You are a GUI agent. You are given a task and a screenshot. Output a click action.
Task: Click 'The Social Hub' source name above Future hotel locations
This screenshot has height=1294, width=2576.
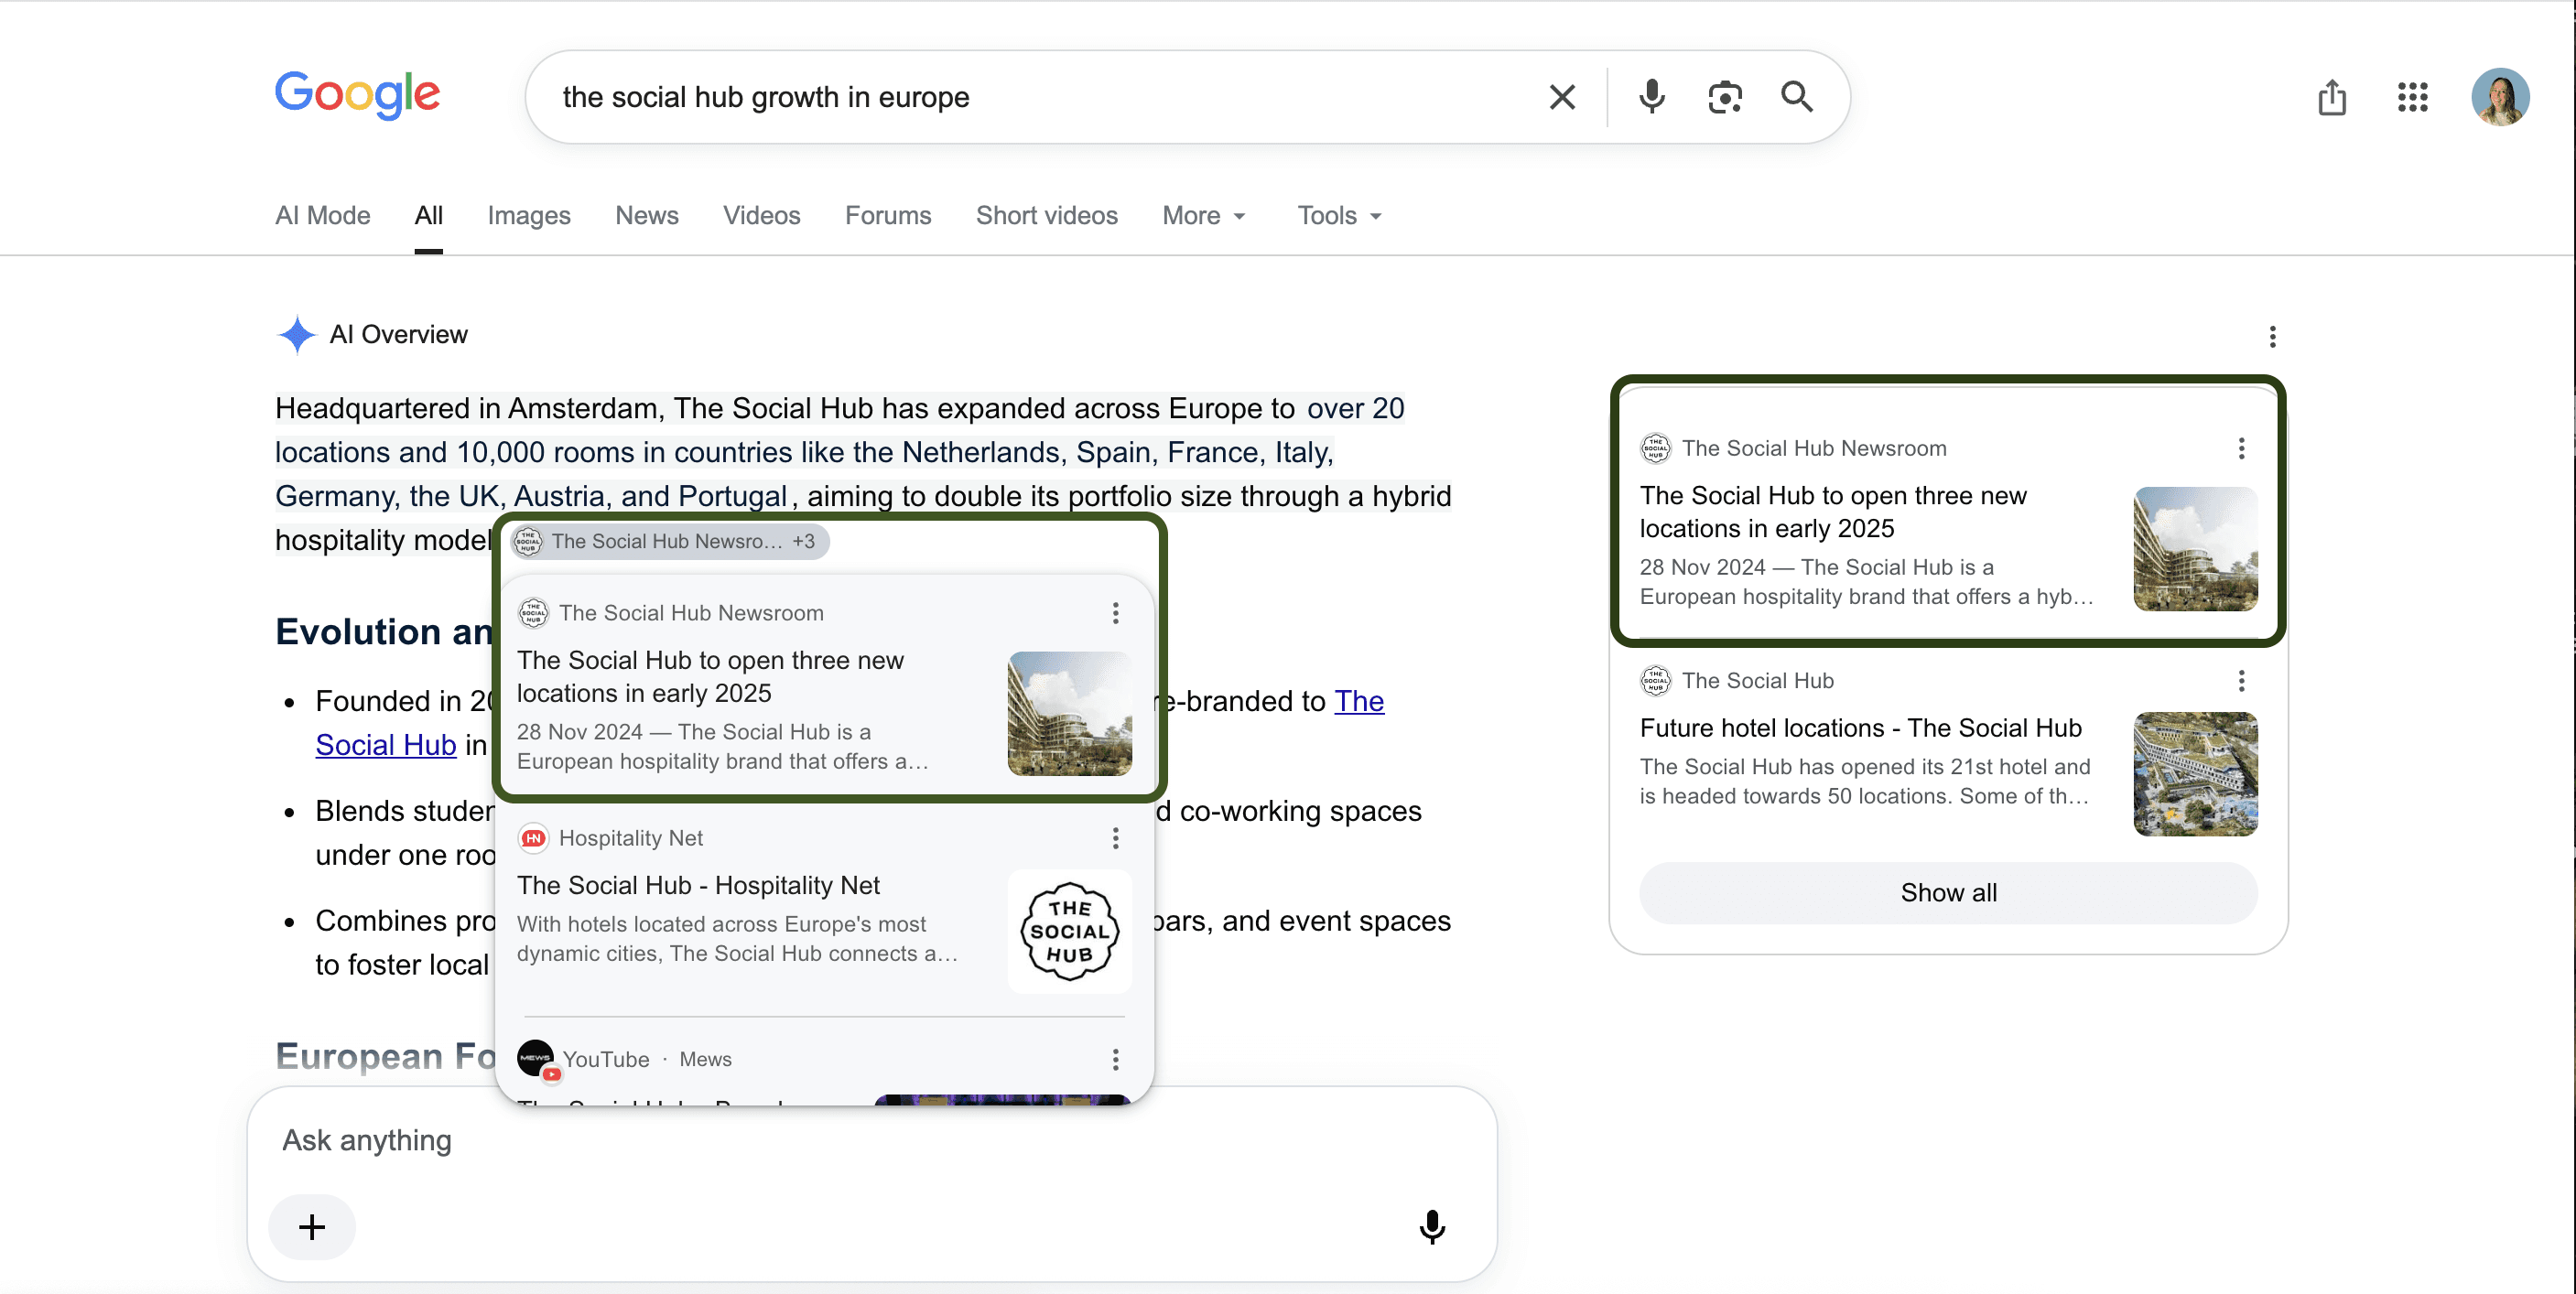click(1757, 680)
